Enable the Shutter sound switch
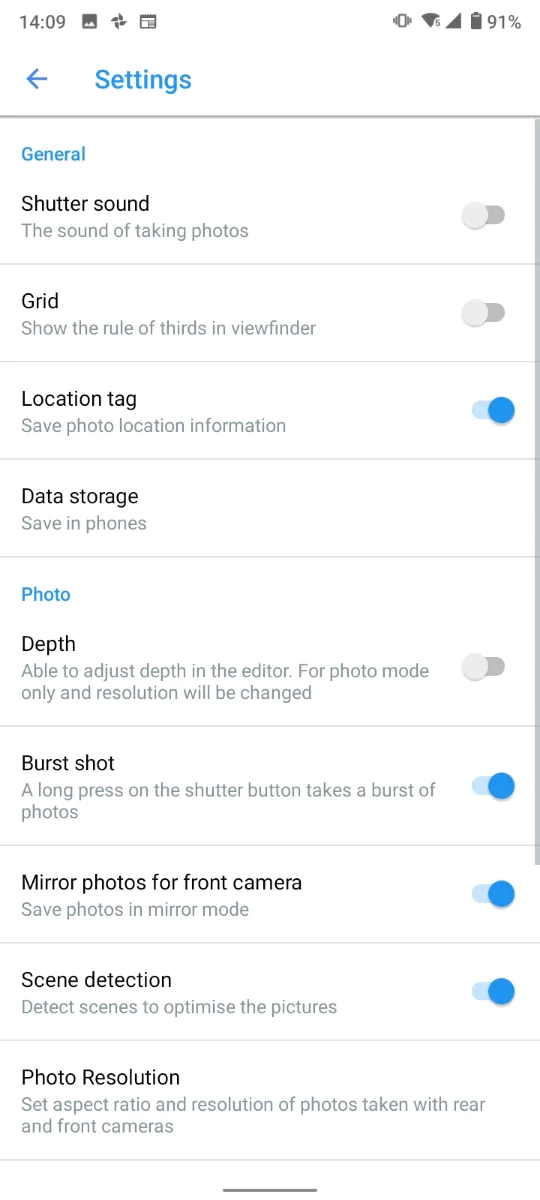Image resolution: width=540 pixels, height=1200 pixels. coord(485,215)
